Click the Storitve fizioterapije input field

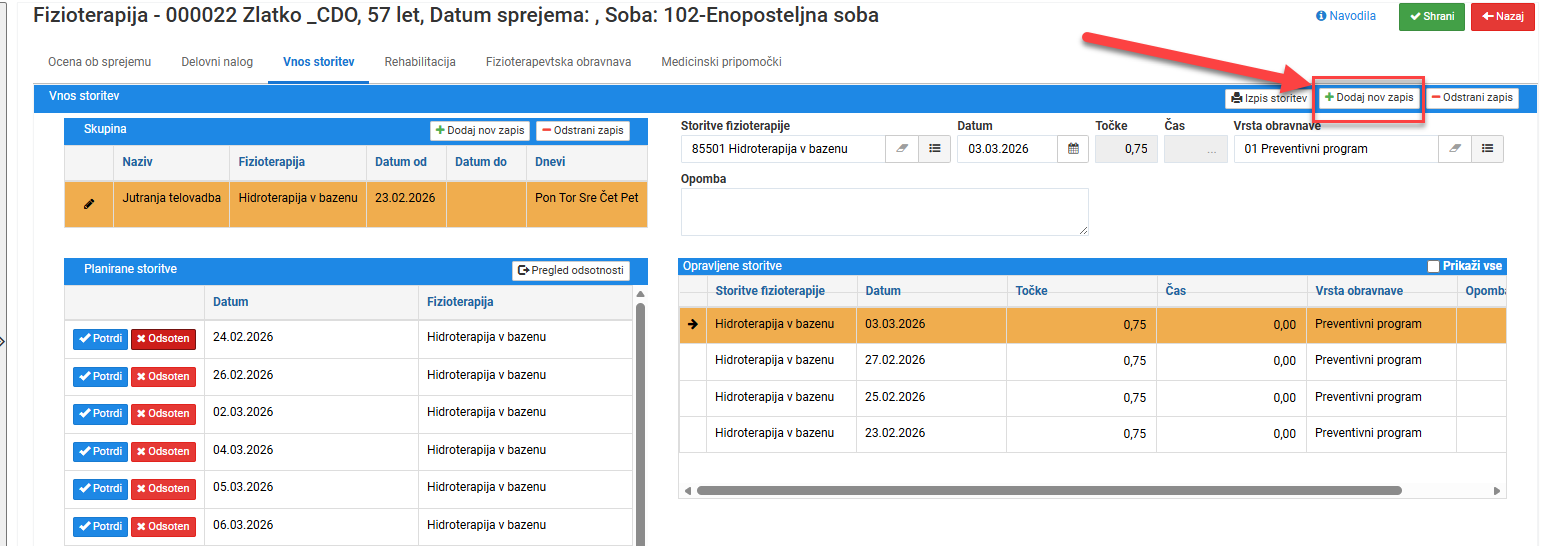point(783,148)
